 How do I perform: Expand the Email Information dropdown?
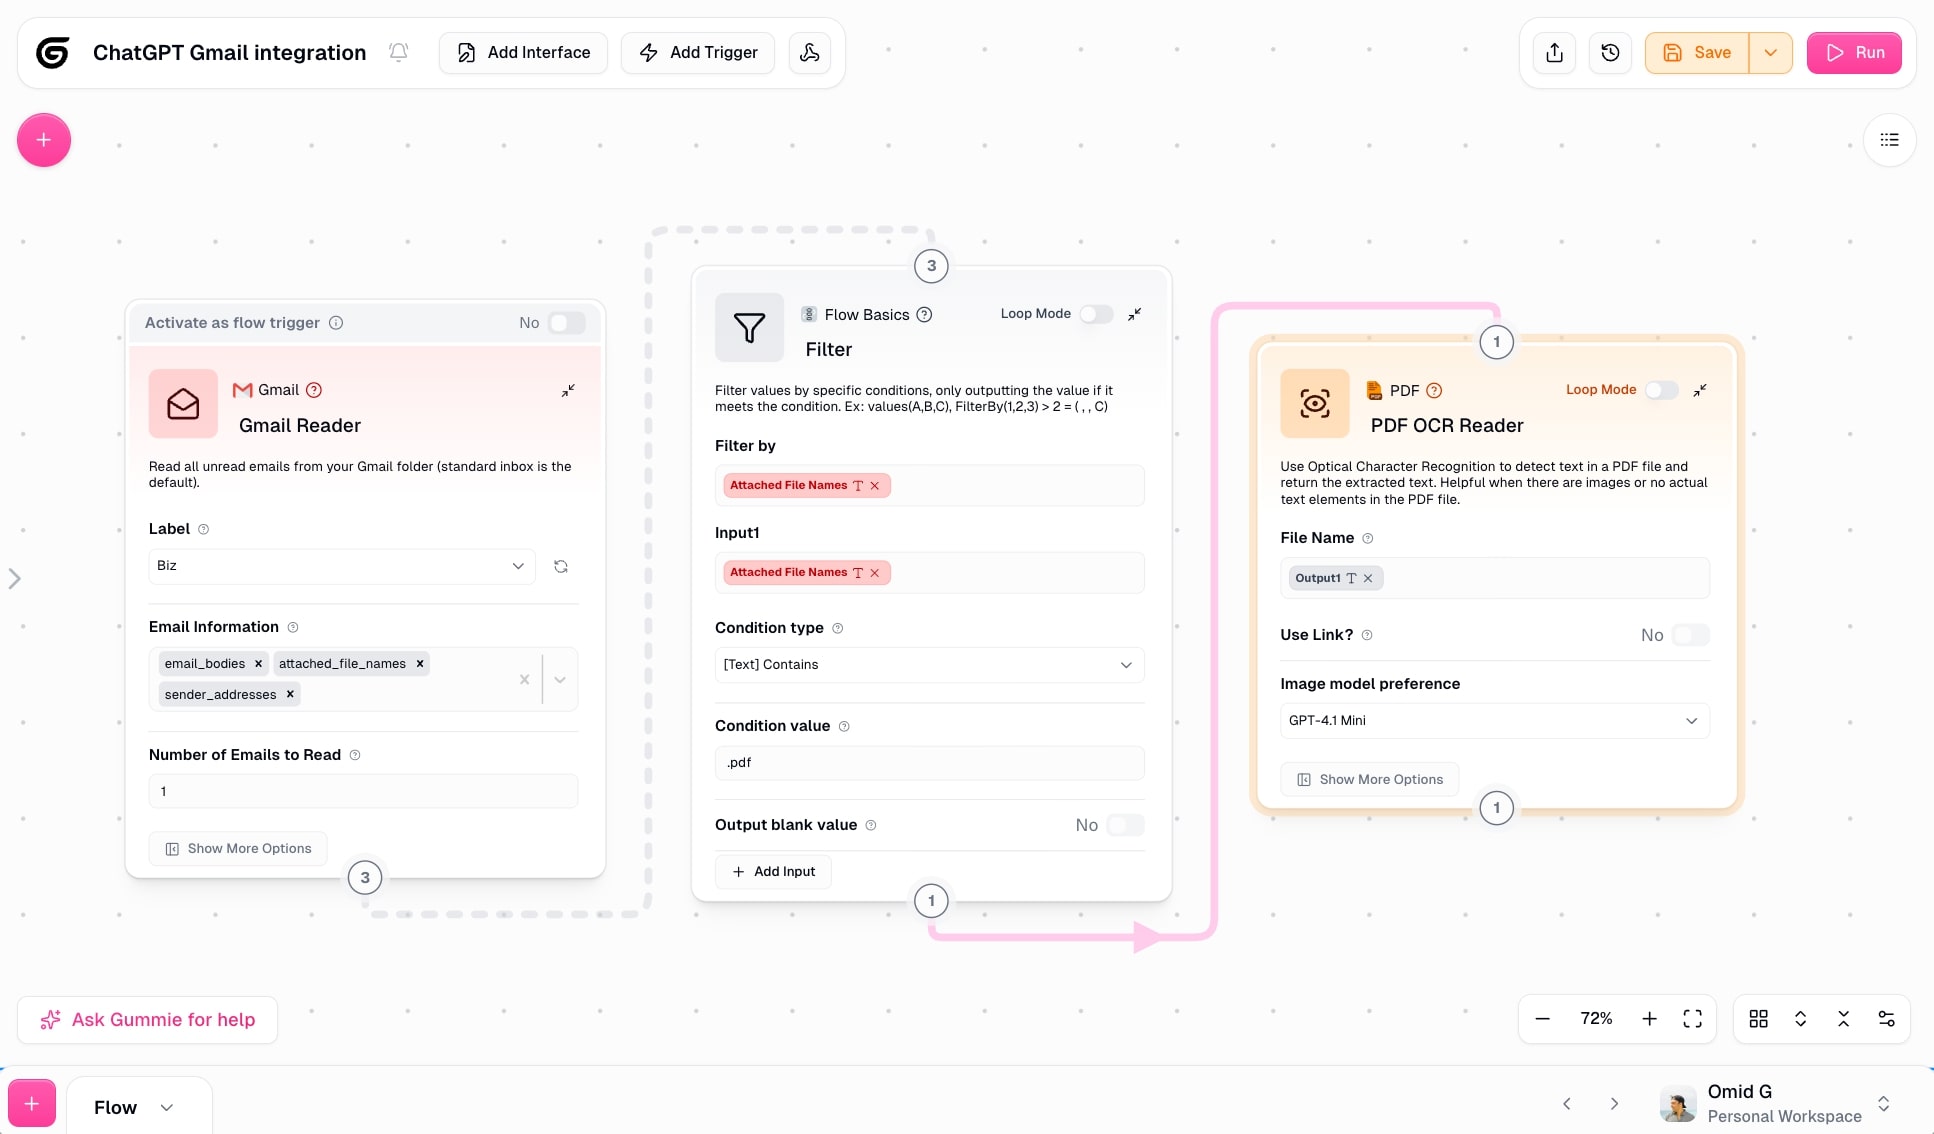click(x=560, y=679)
